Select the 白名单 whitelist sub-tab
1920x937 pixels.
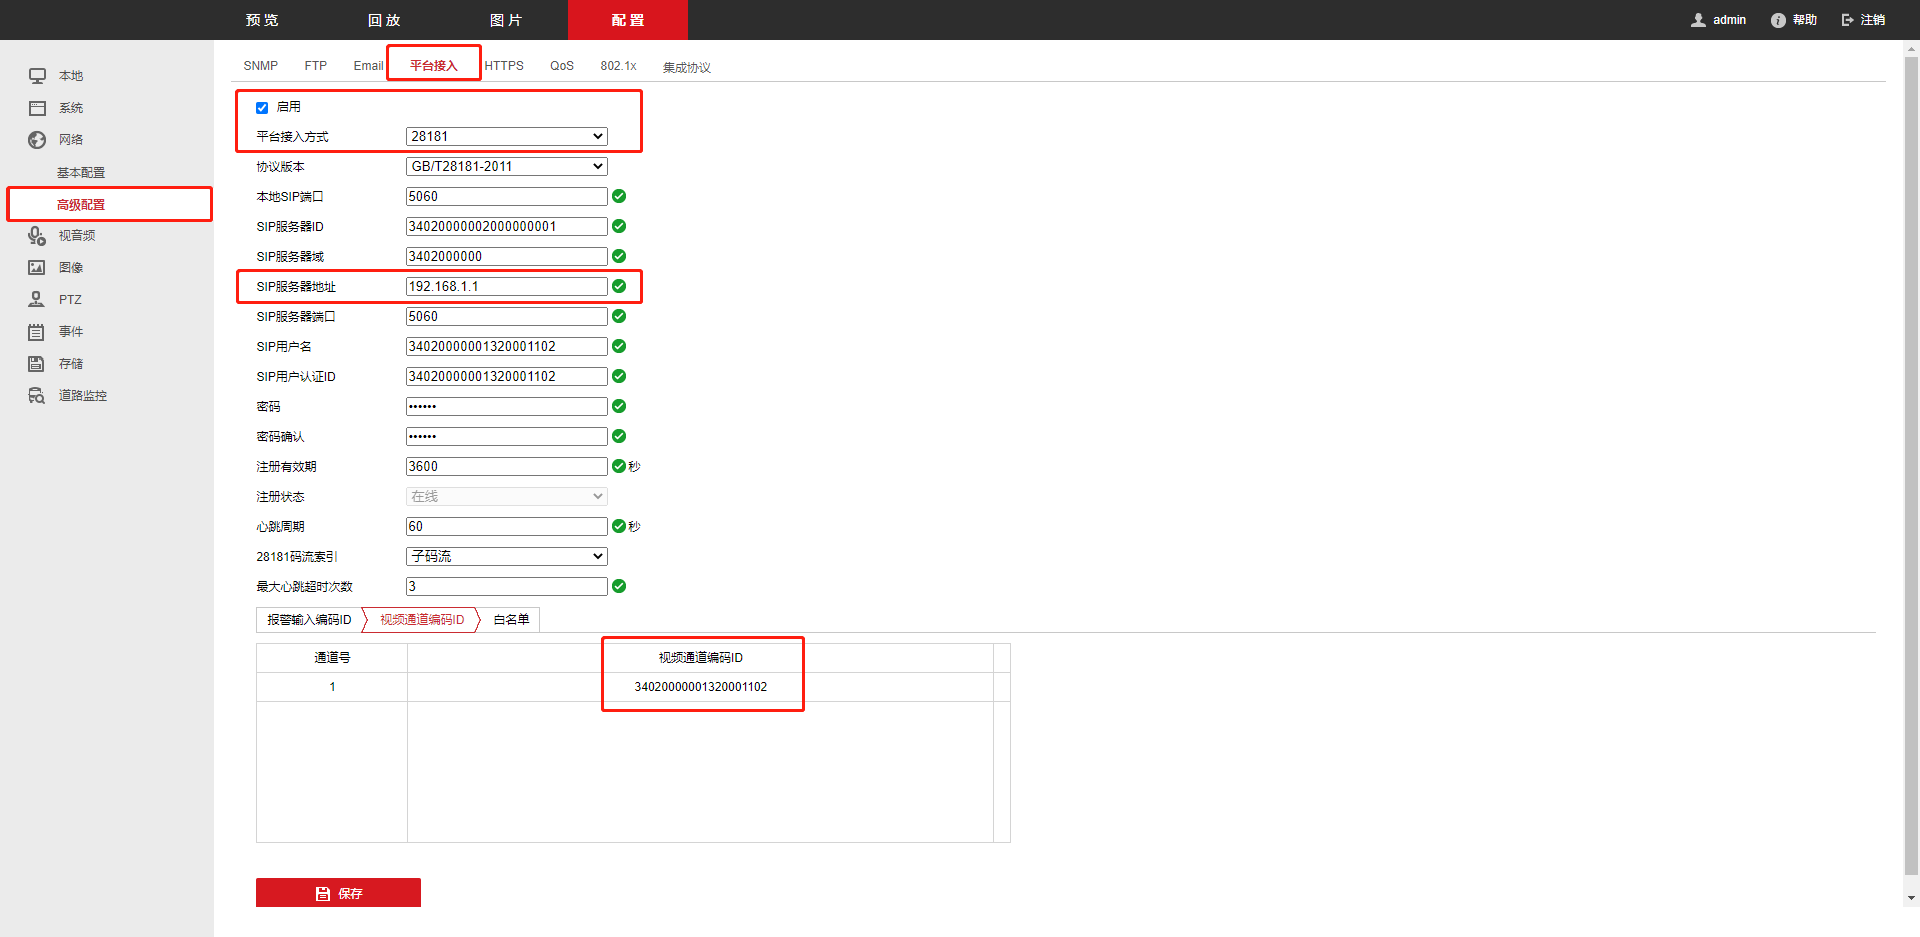click(511, 620)
